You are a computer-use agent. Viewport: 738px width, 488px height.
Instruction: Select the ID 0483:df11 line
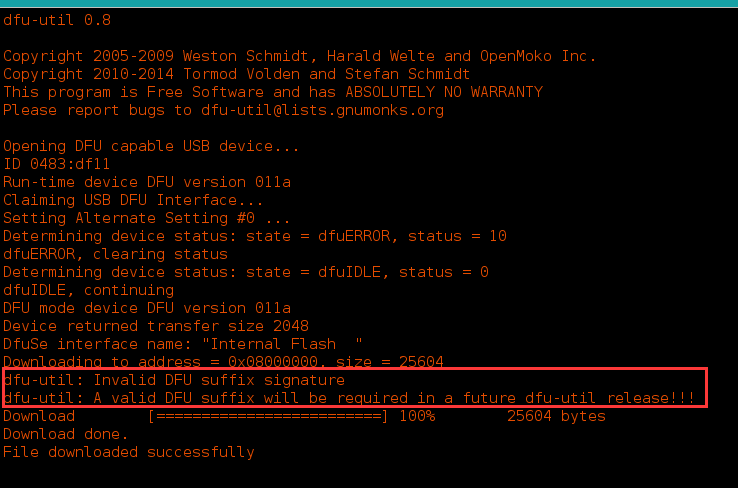[56, 164]
